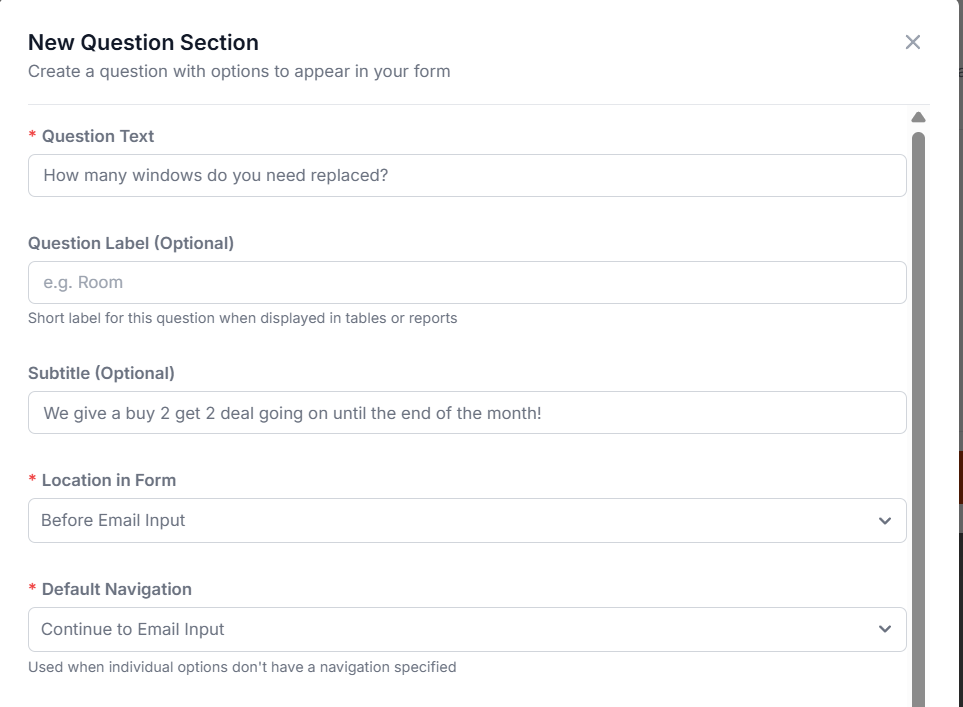Click the red asterisk beside Question Text
Image resolution: width=963 pixels, height=707 pixels.
point(33,136)
